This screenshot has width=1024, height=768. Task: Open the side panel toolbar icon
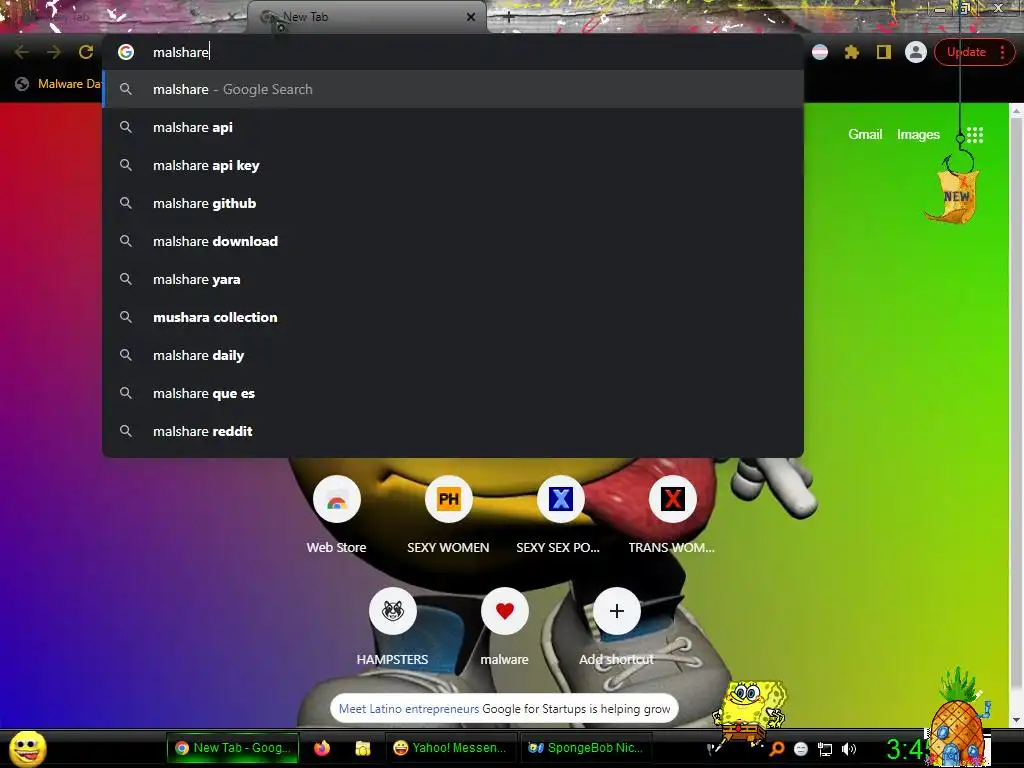(x=884, y=52)
